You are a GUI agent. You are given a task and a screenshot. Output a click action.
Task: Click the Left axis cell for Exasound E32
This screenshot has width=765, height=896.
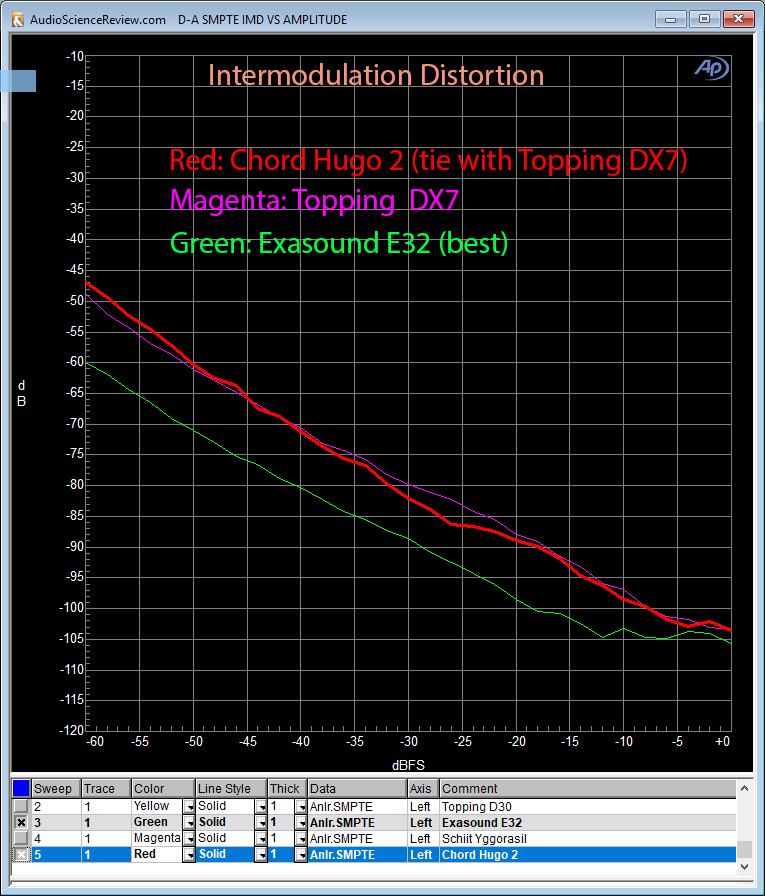423,822
